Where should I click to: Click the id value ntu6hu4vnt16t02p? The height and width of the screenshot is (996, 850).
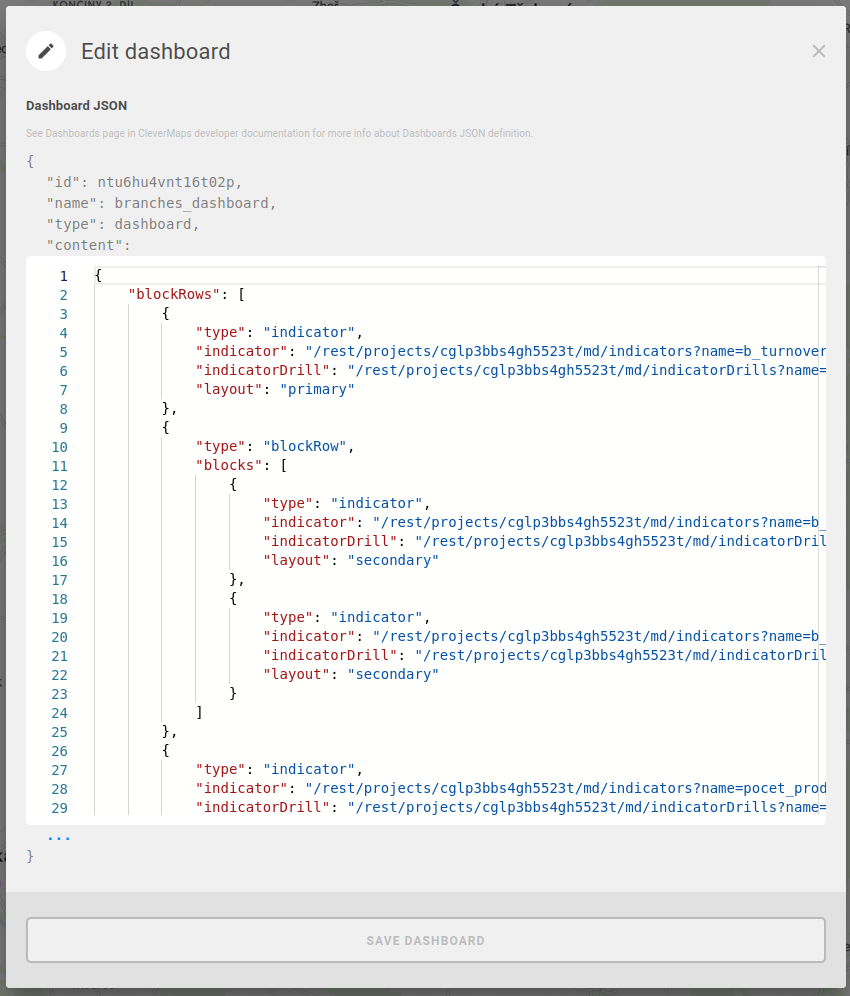(x=169, y=182)
